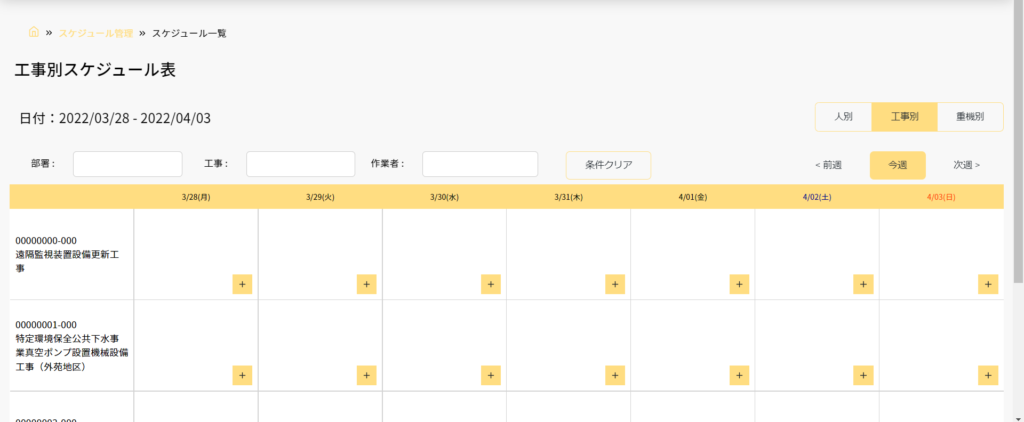Click the 4/01(金) column header
The height and width of the screenshot is (422, 1024).
[693, 197]
